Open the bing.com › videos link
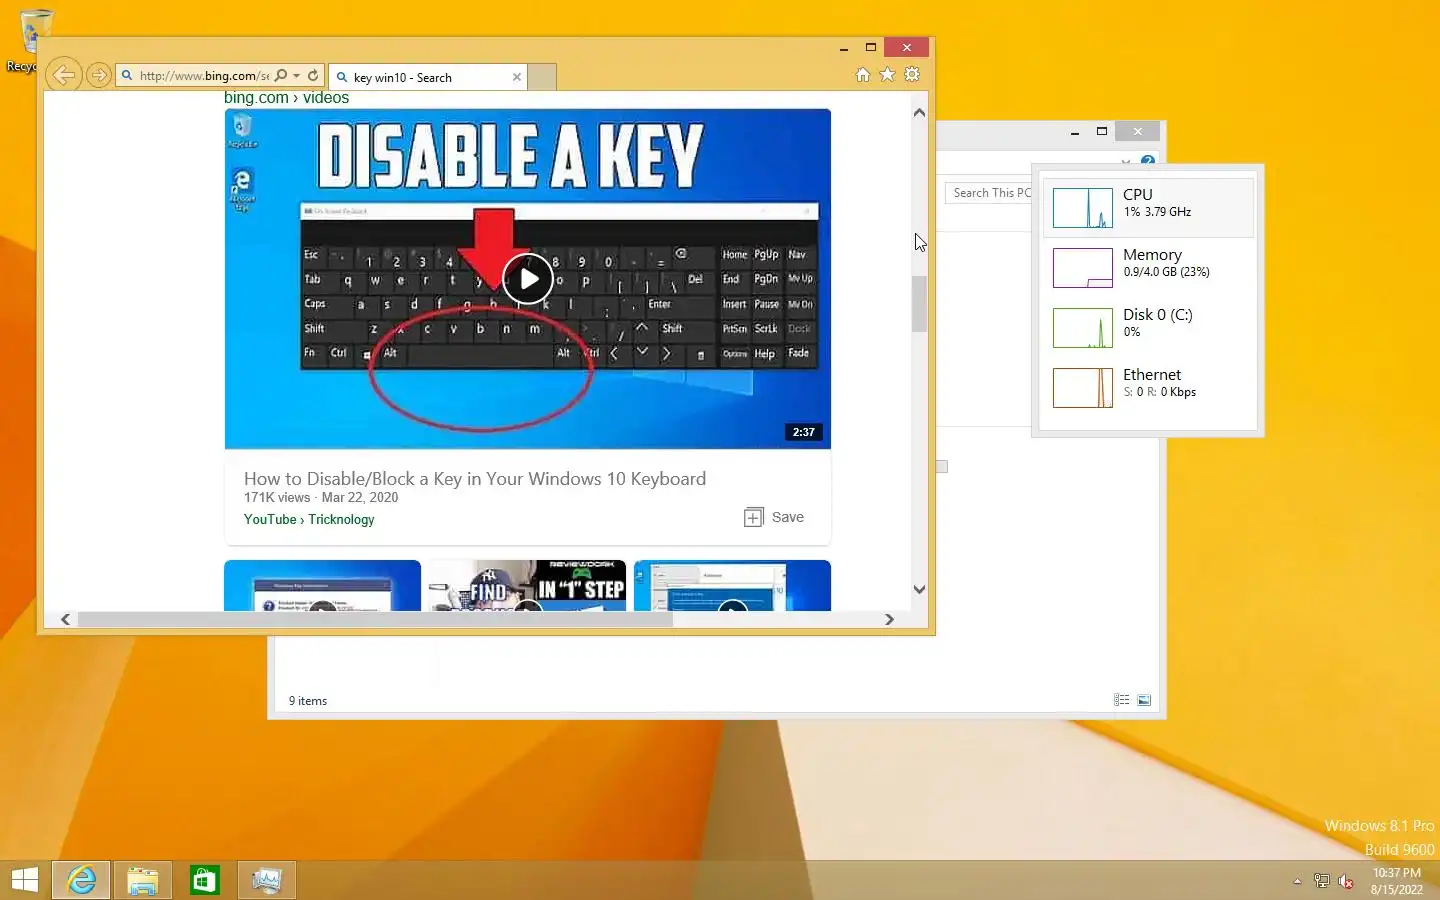The height and width of the screenshot is (900, 1440). (x=286, y=97)
